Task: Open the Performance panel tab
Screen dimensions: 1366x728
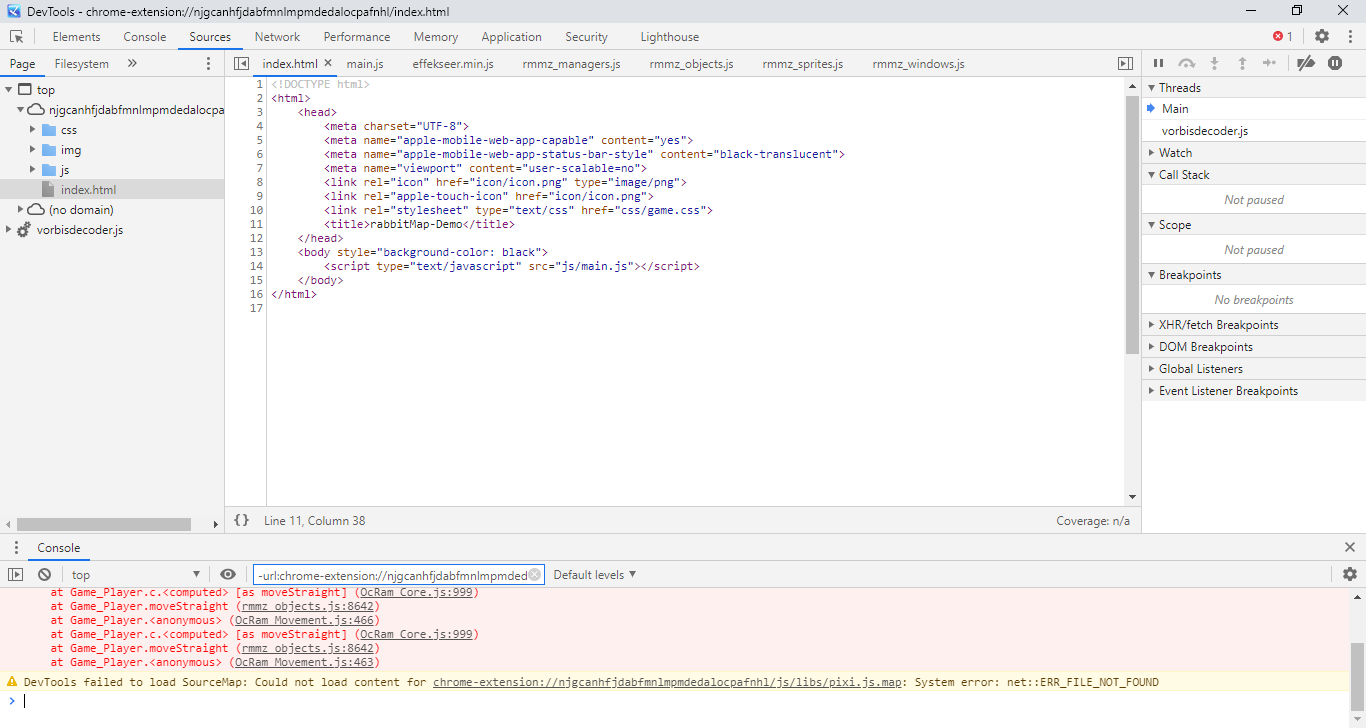Action: pos(357,37)
